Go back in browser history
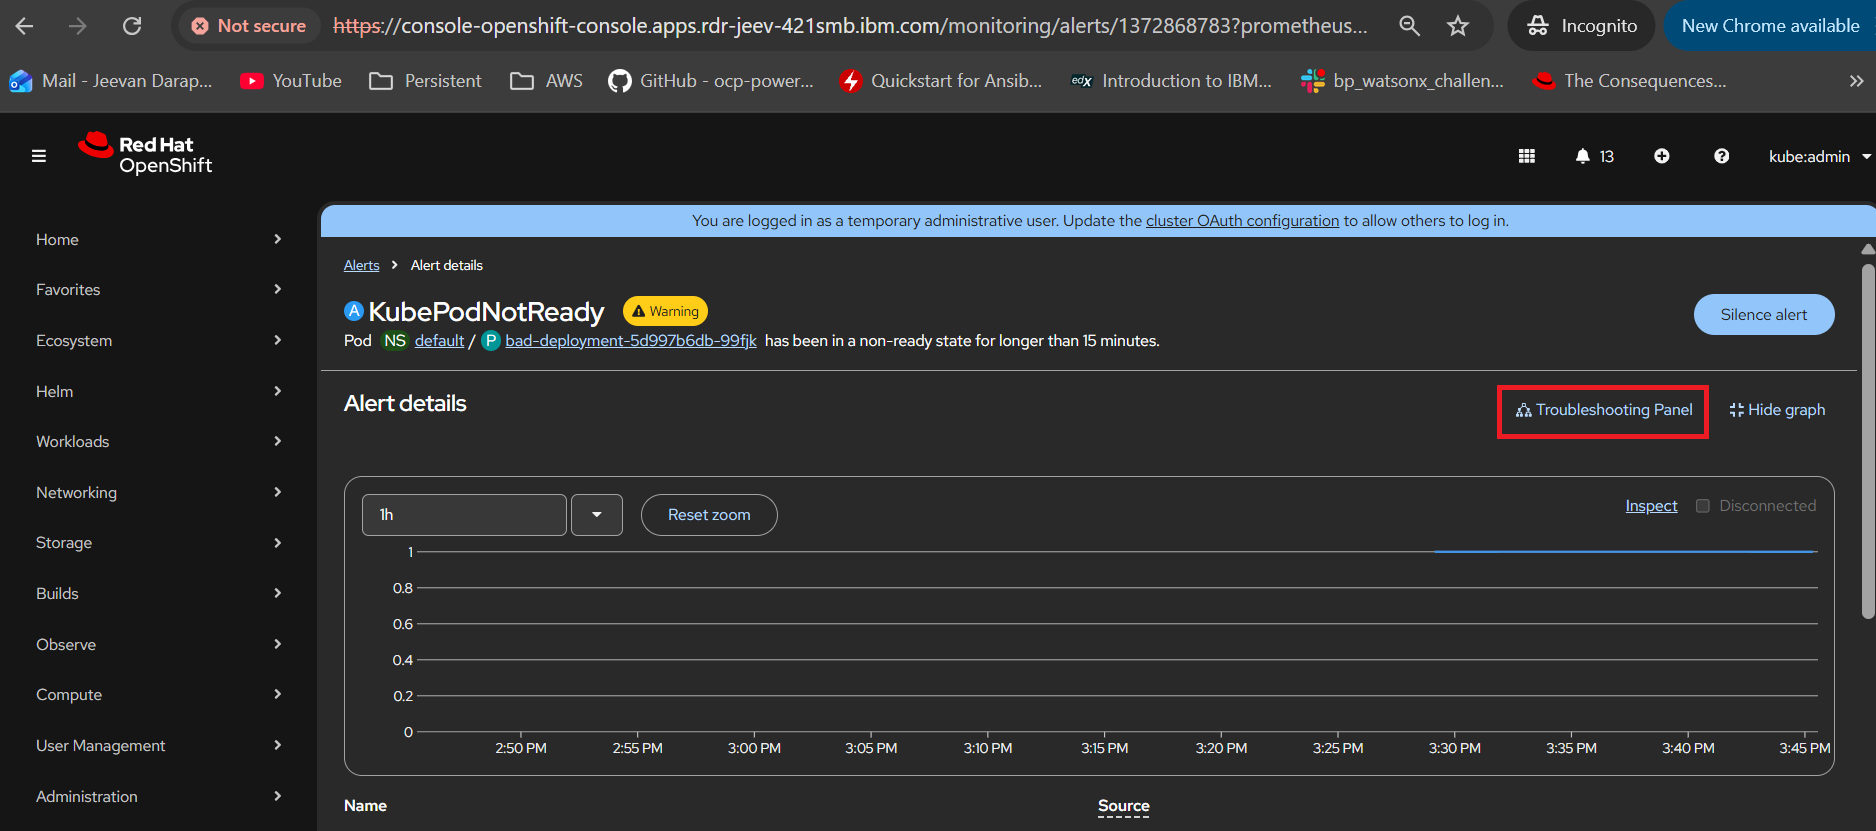 25,26
